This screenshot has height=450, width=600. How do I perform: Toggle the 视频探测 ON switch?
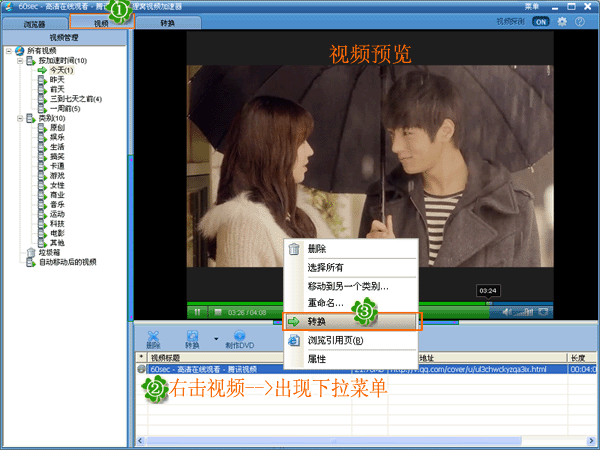540,22
